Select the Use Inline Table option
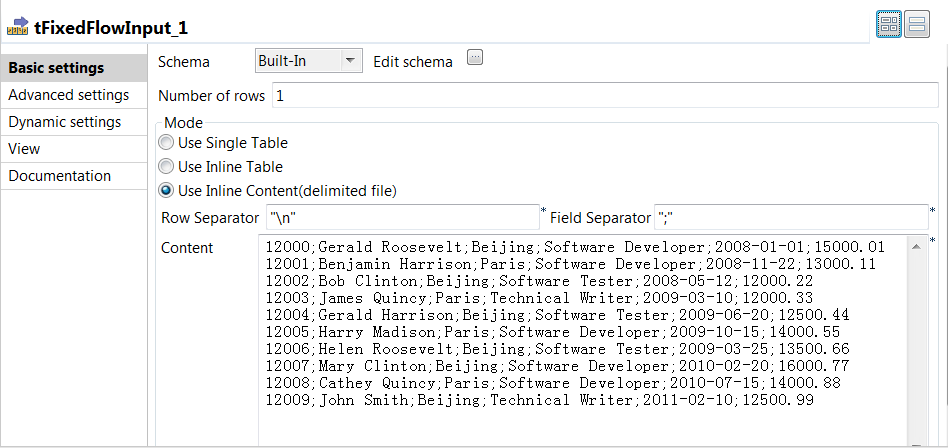This screenshot has width=948, height=448. [x=165, y=167]
